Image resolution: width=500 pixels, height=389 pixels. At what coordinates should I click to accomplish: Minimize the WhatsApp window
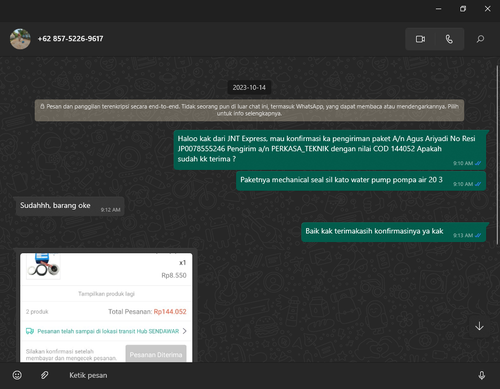(439, 9)
